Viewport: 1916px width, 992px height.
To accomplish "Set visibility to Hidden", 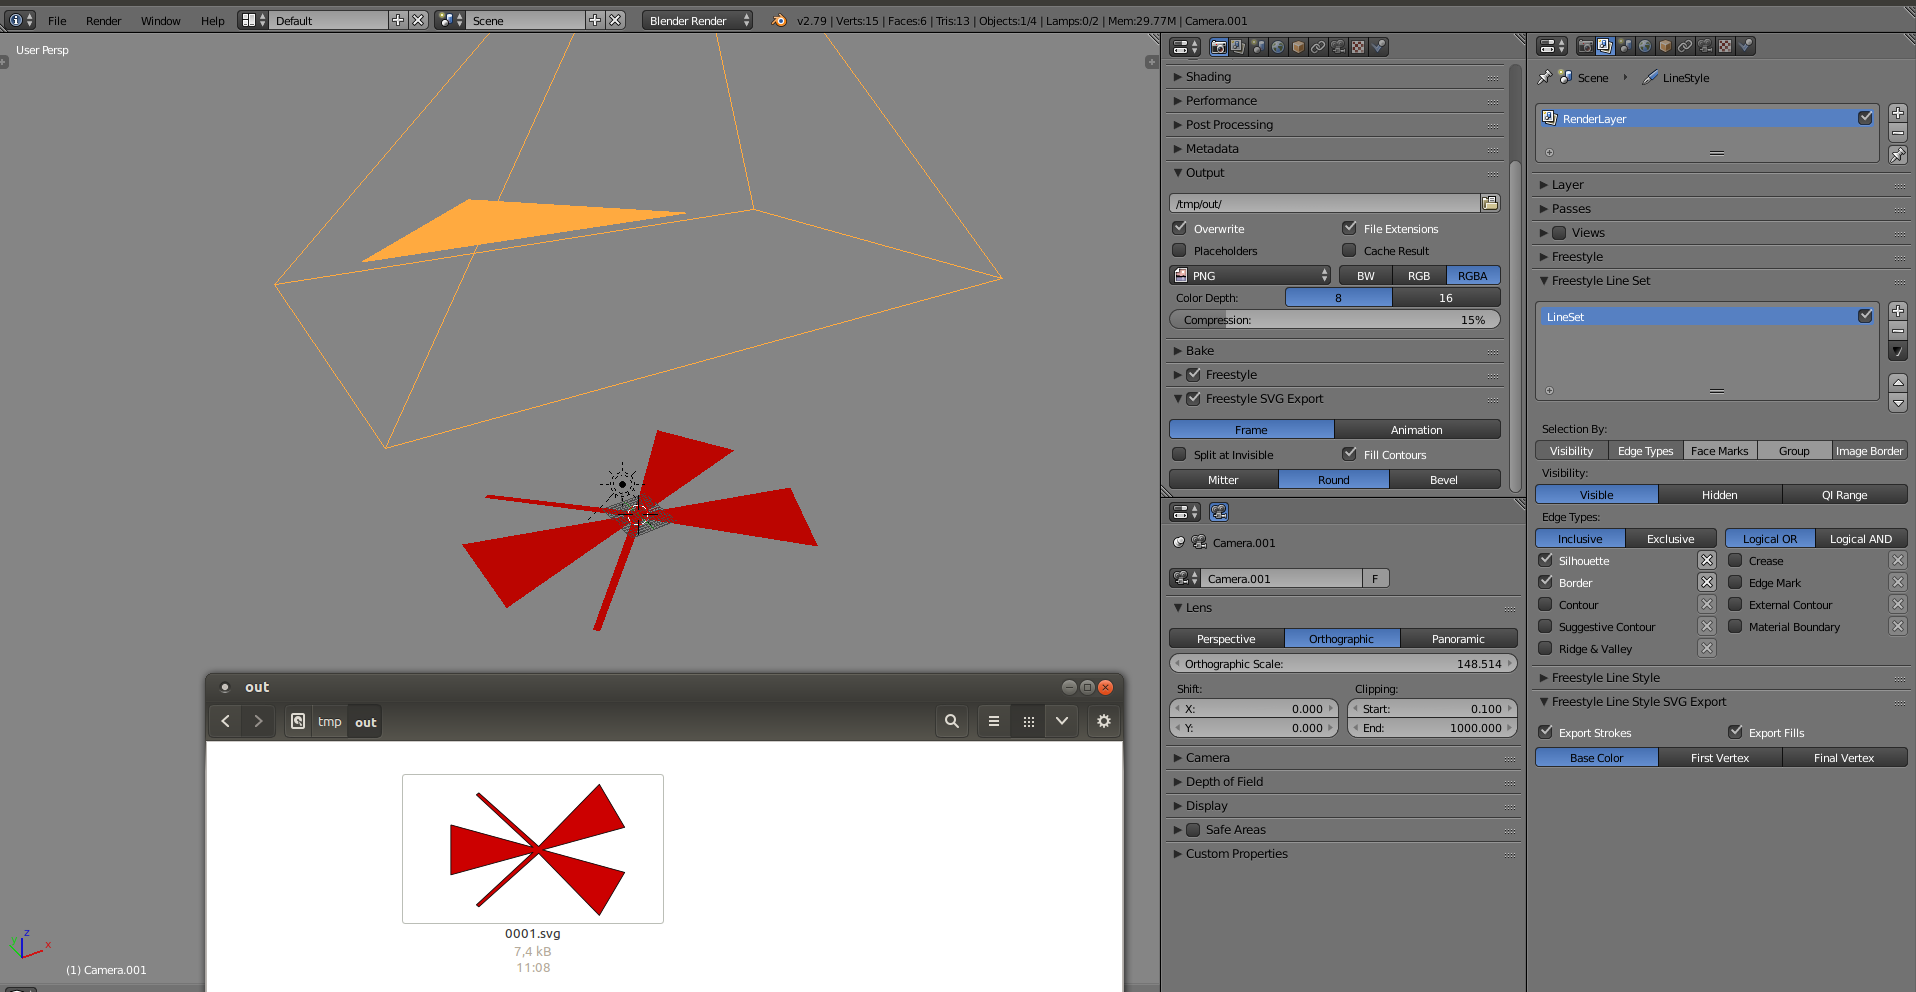I will point(1719,494).
